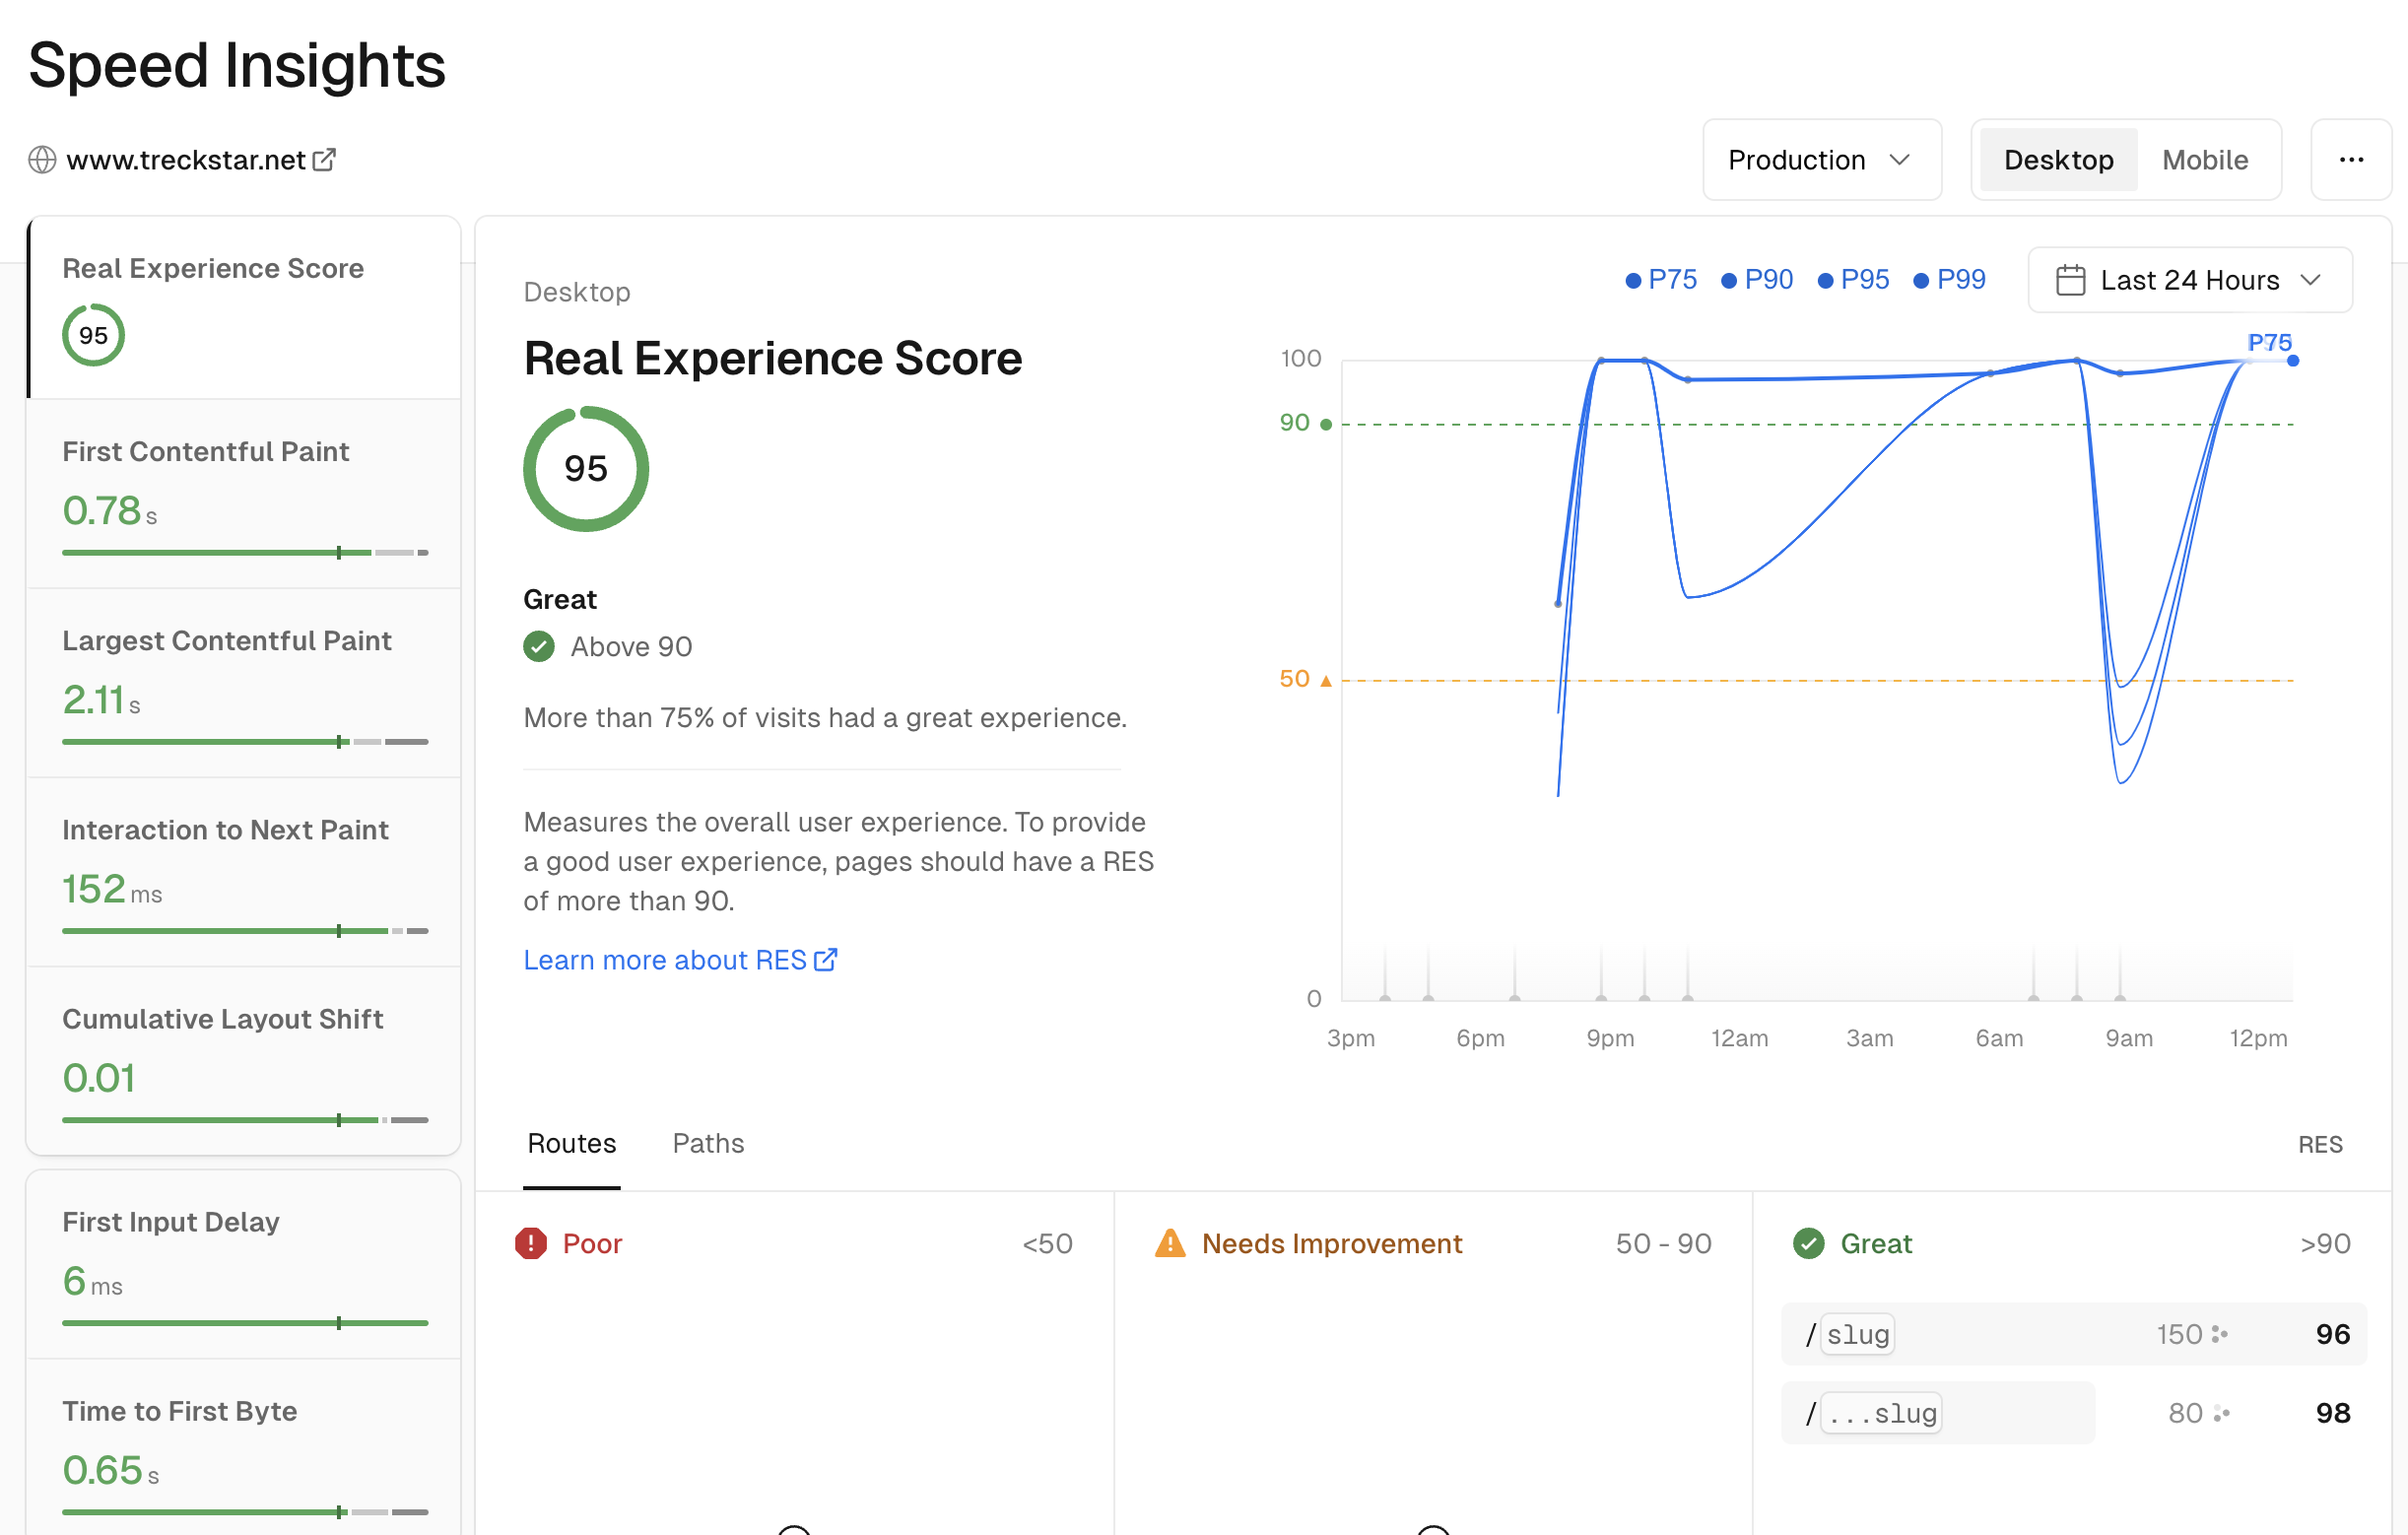Open the external link icon next to www.treckstar.net
2408x1535 pixels.
(325, 158)
